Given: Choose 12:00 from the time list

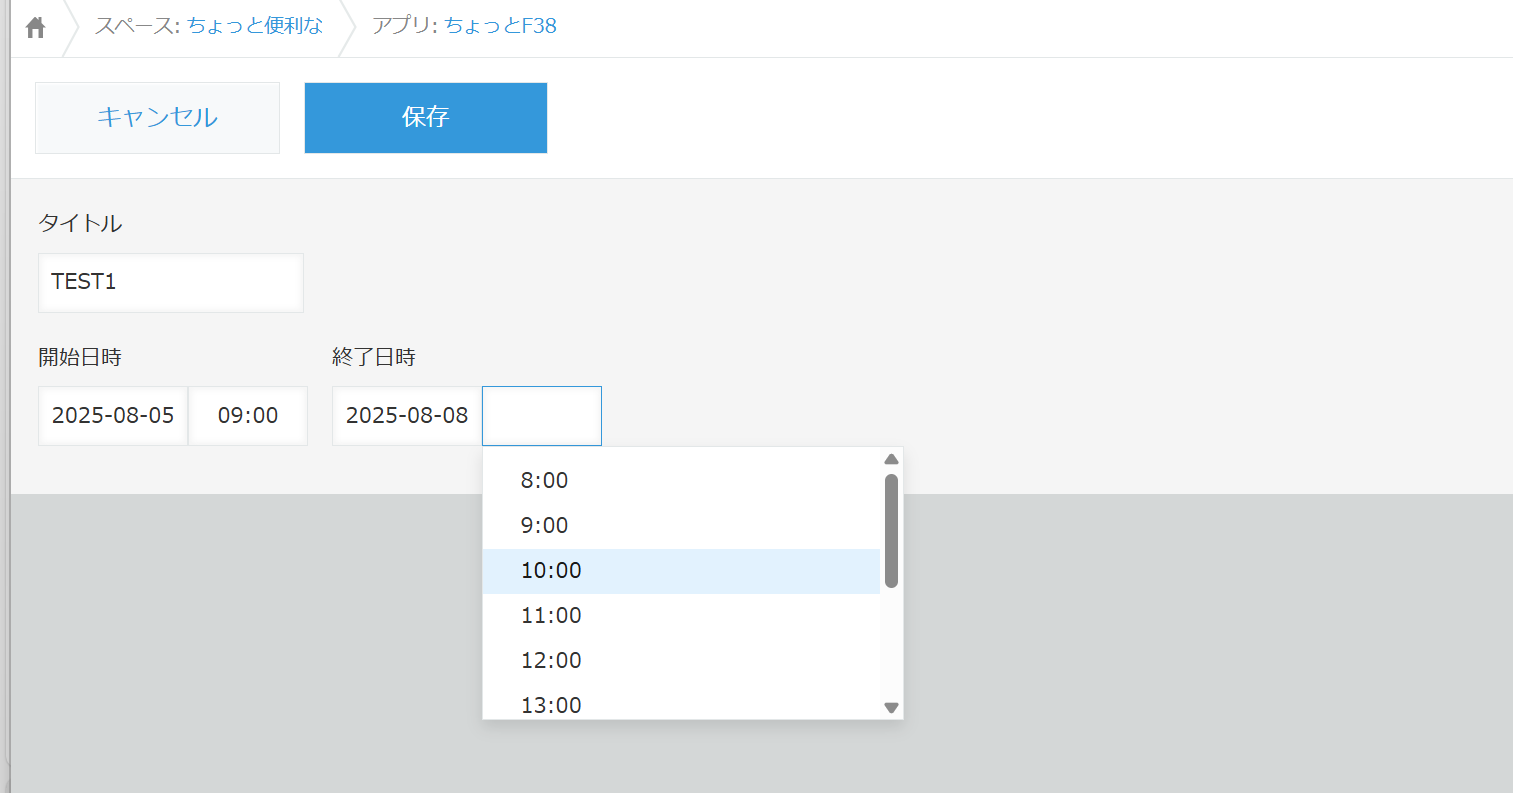Looking at the screenshot, I should click(551, 661).
